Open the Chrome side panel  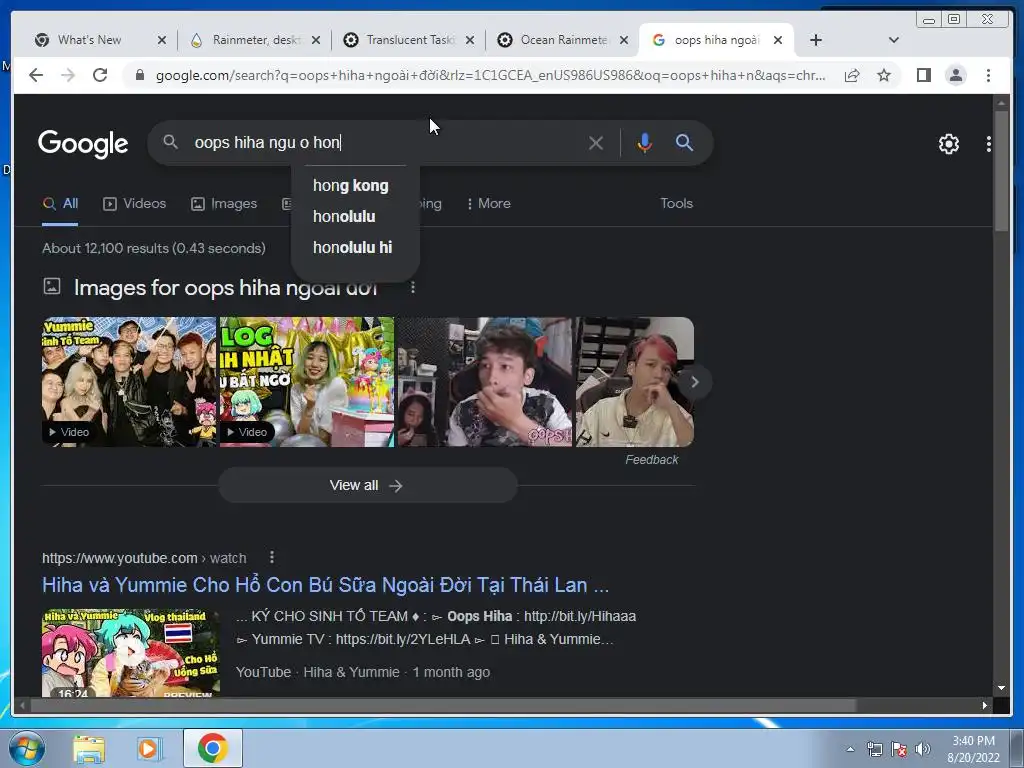point(923,75)
